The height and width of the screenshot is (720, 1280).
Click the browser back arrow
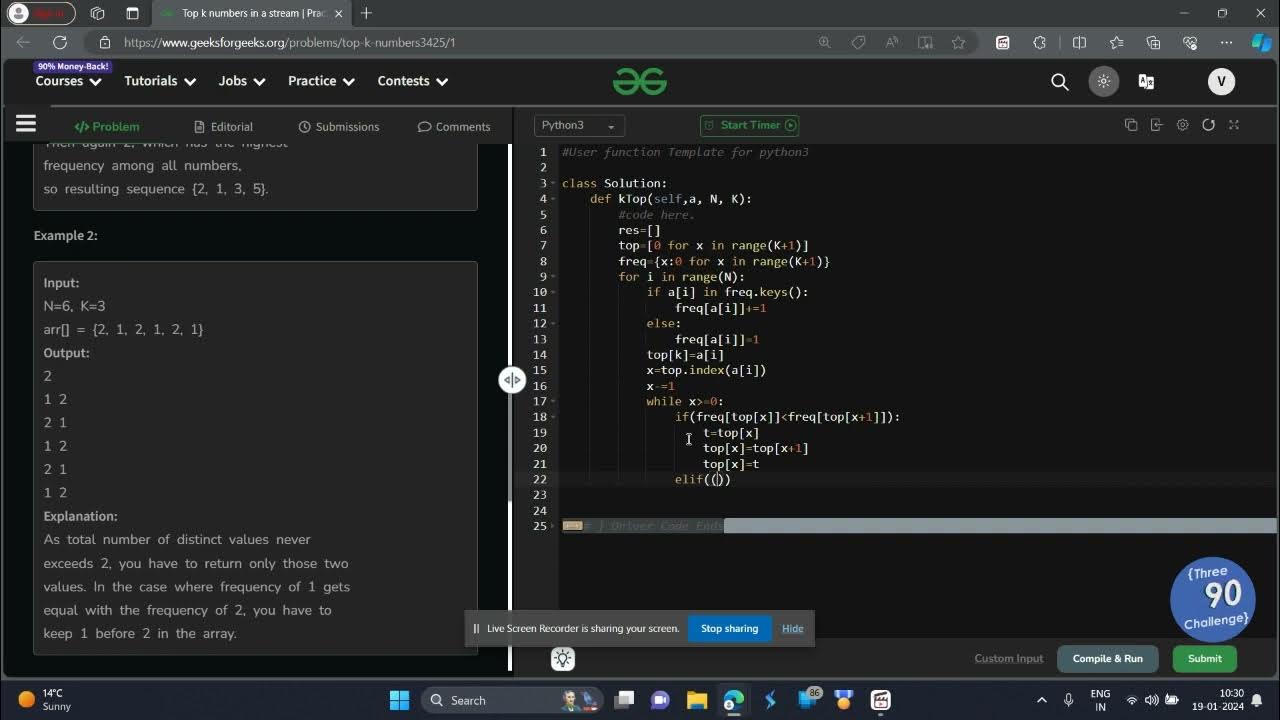tap(23, 43)
